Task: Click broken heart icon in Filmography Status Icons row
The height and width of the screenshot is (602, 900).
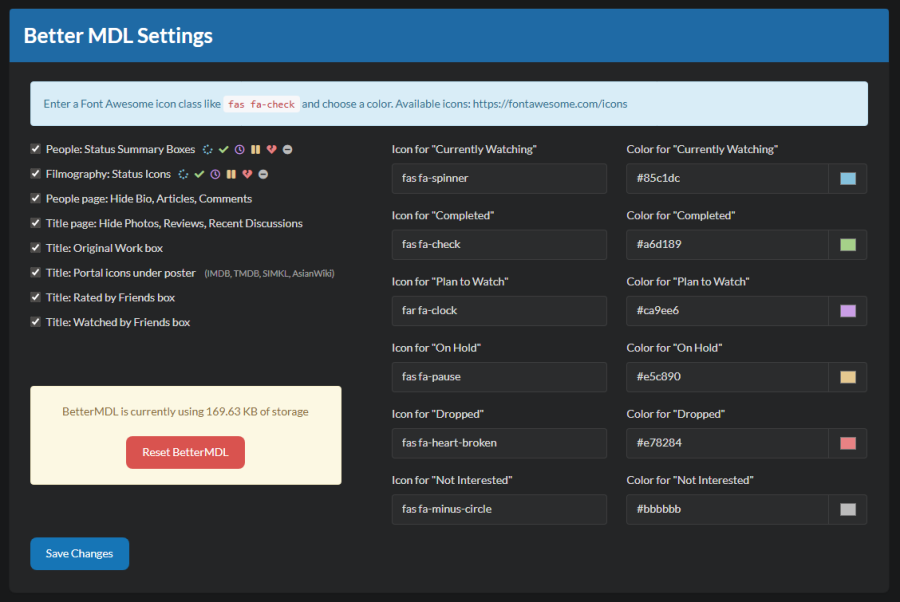Action: tap(247, 174)
